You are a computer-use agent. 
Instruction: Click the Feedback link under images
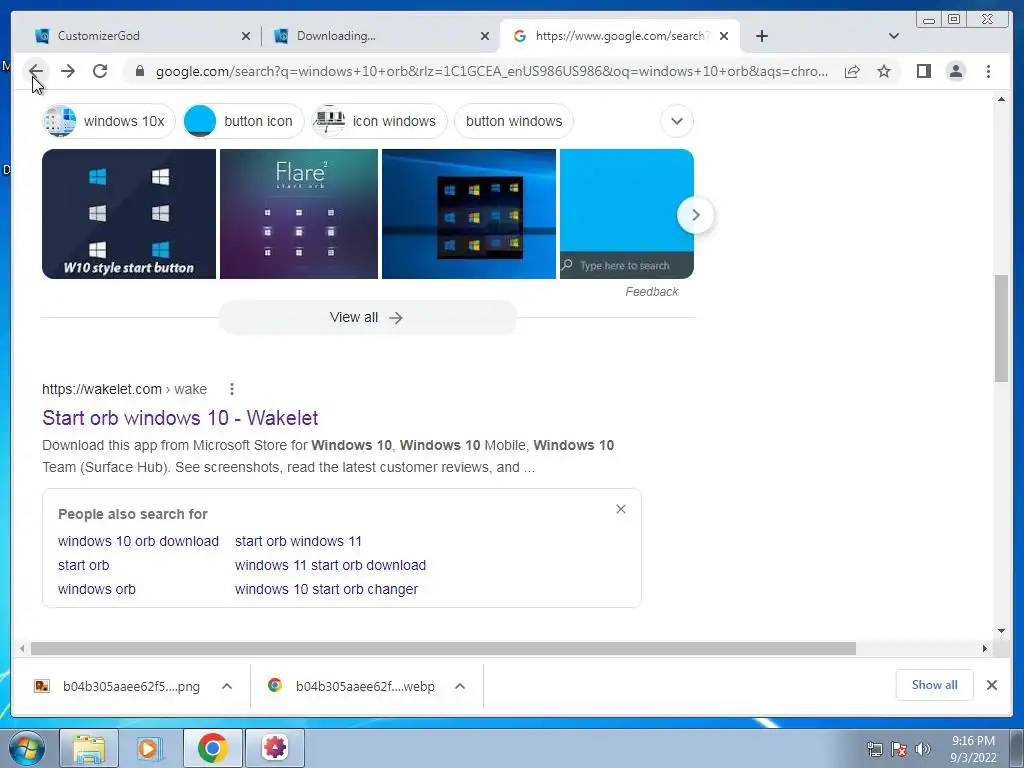click(x=652, y=292)
